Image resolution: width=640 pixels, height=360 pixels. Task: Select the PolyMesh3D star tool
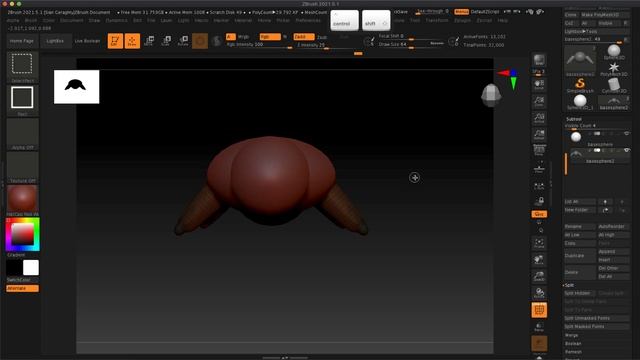(x=614, y=69)
